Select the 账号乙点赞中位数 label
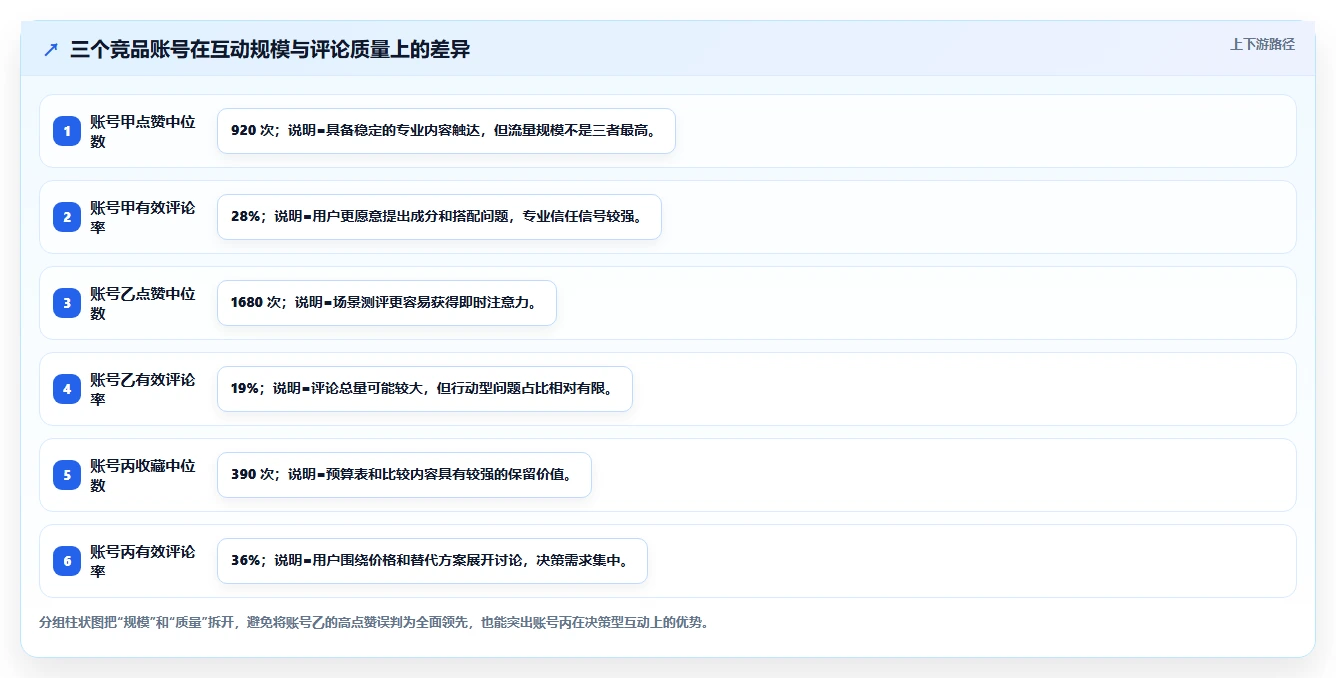The height and width of the screenshot is (678, 1336). click(143, 303)
